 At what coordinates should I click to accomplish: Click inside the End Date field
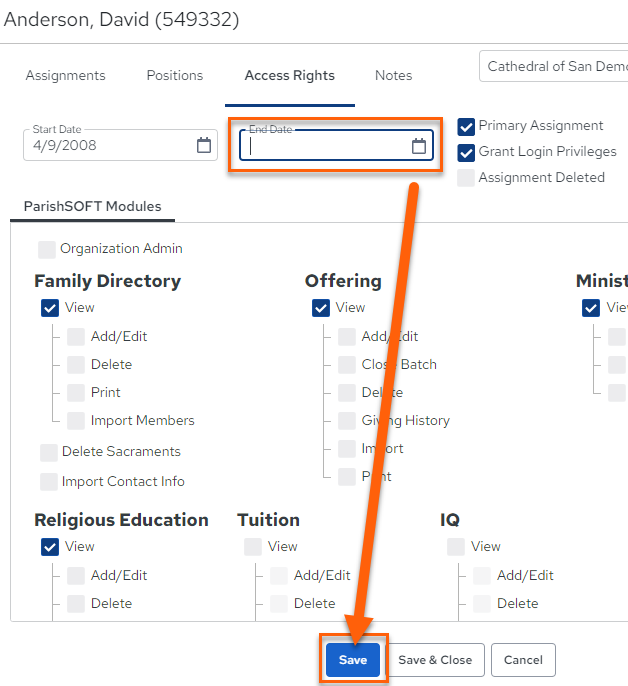(x=326, y=145)
